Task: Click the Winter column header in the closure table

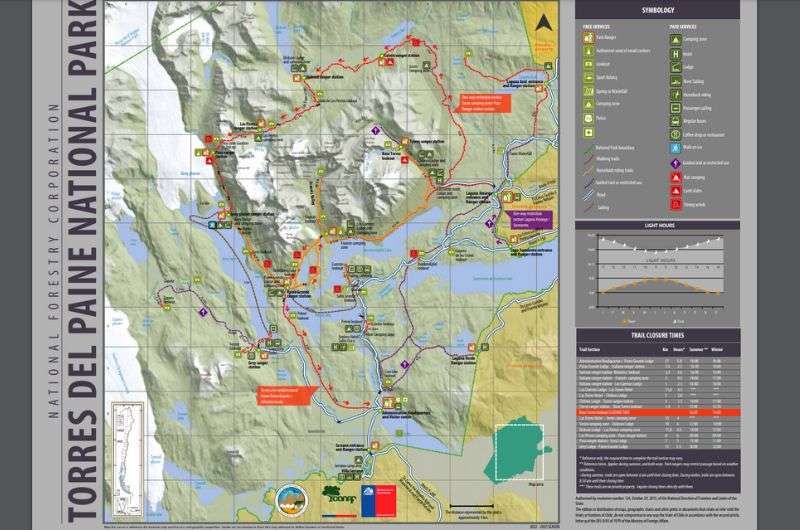Action: [x=716, y=350]
